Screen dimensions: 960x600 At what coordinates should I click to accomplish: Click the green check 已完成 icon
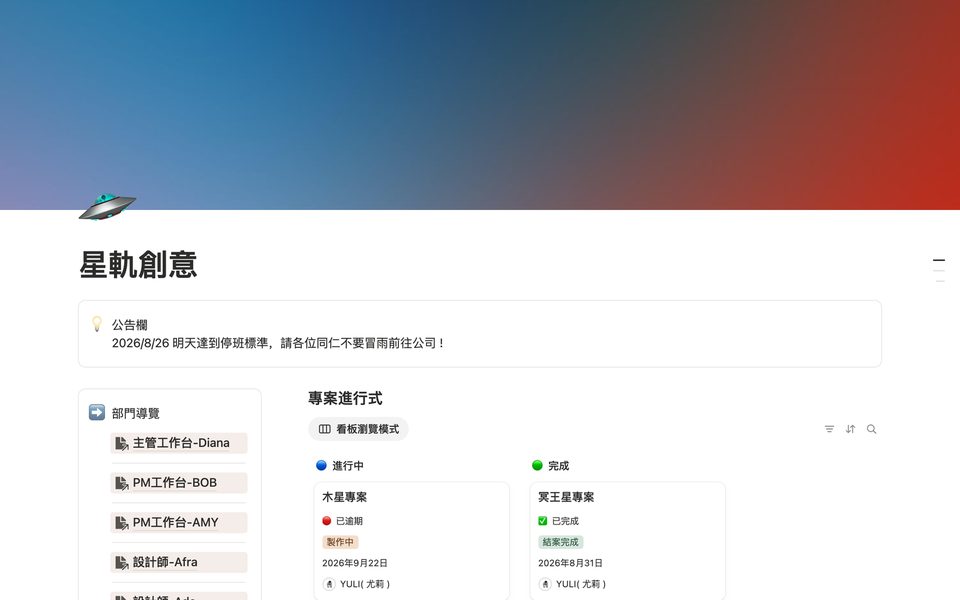[x=542, y=521]
